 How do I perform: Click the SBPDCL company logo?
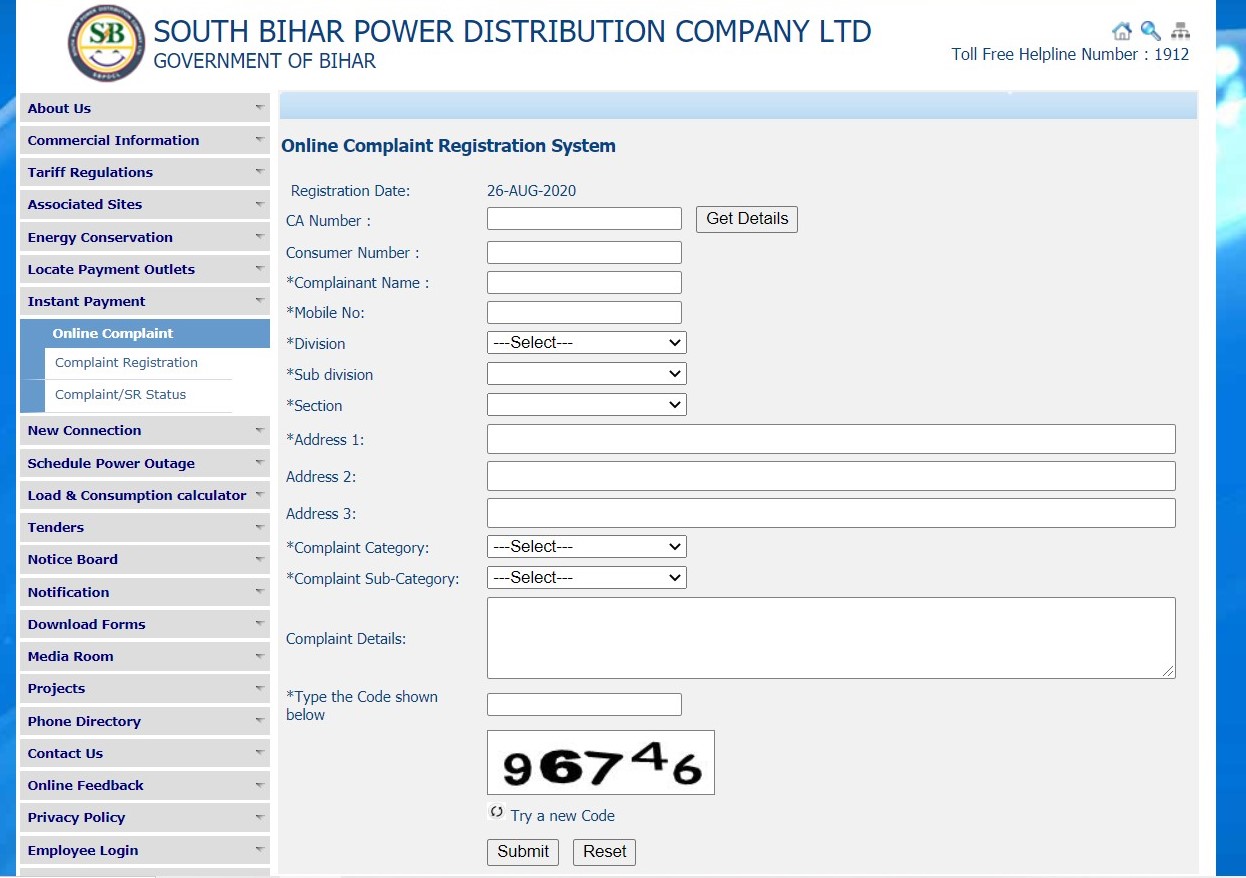(x=106, y=44)
